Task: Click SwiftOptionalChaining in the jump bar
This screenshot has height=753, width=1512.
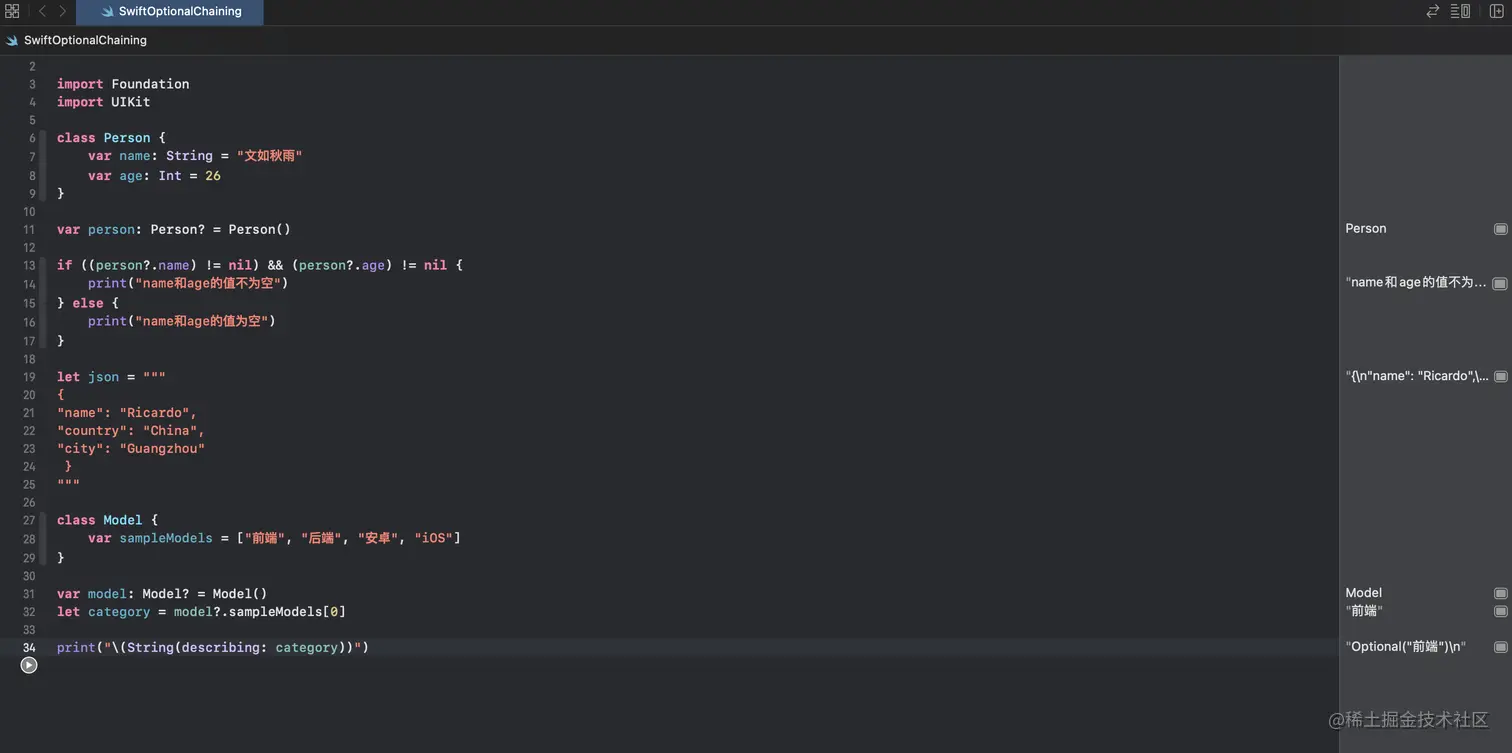Action: click(85, 40)
